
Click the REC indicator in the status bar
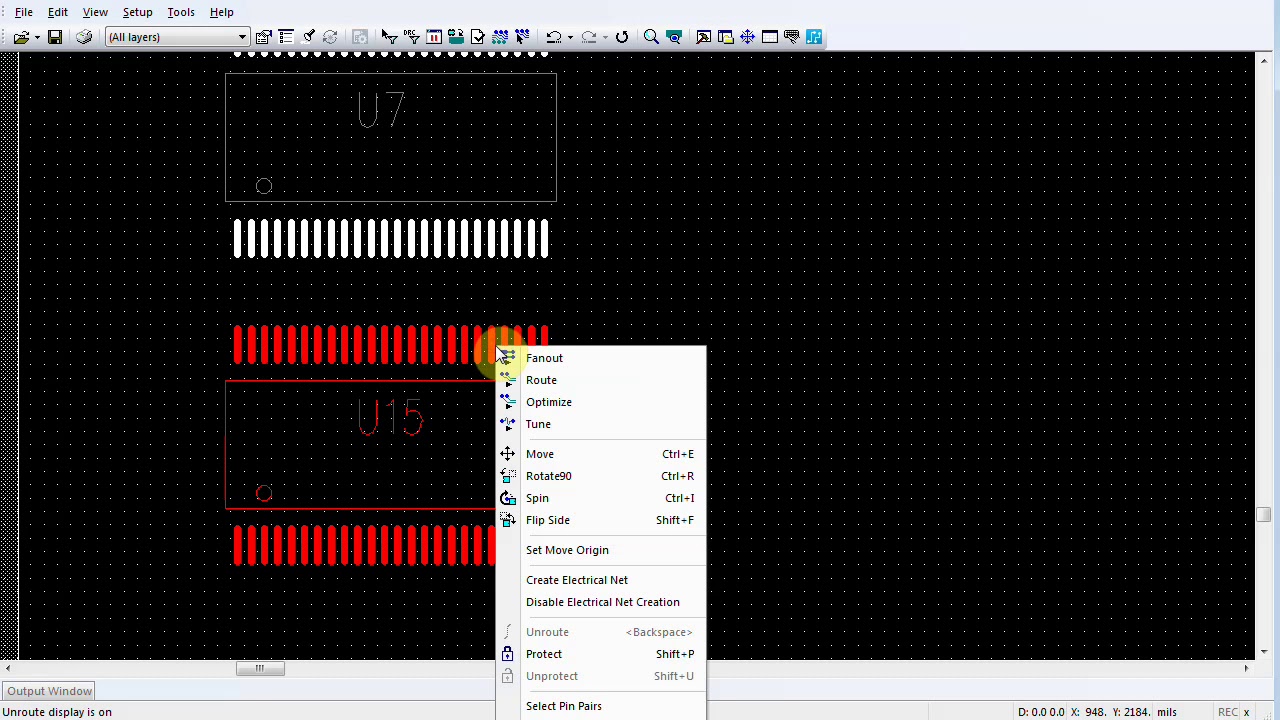coord(1228,712)
